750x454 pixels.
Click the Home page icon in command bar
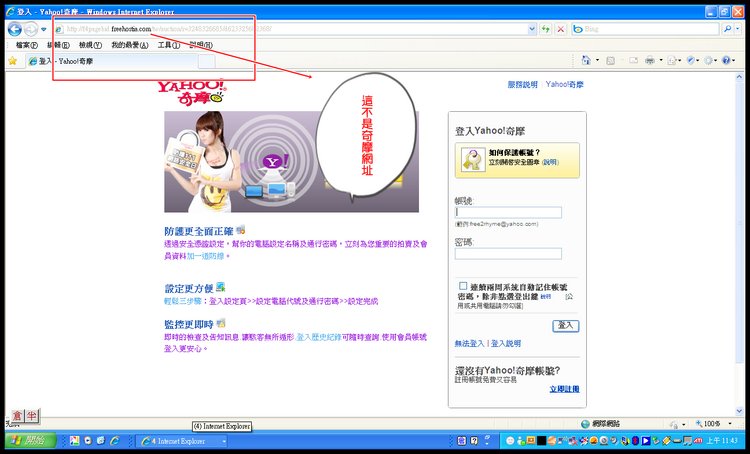586,60
